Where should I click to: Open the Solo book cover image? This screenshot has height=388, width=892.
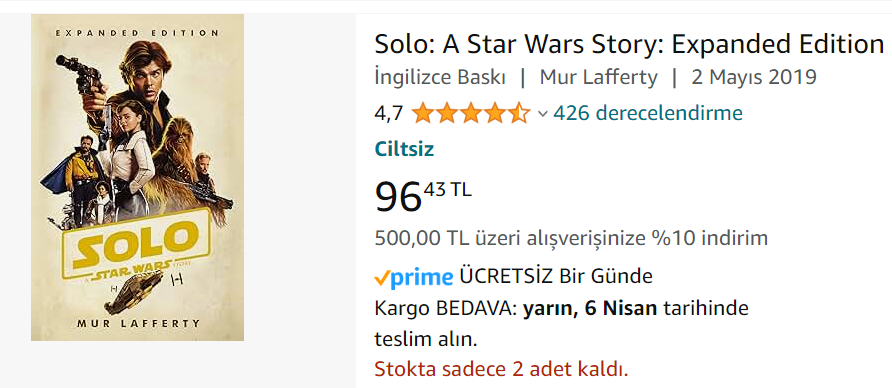pos(137,178)
